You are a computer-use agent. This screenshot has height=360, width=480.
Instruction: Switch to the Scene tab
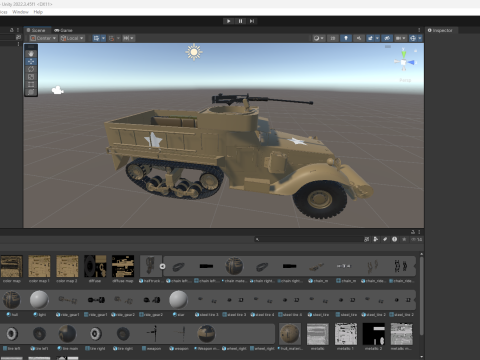[x=36, y=30]
